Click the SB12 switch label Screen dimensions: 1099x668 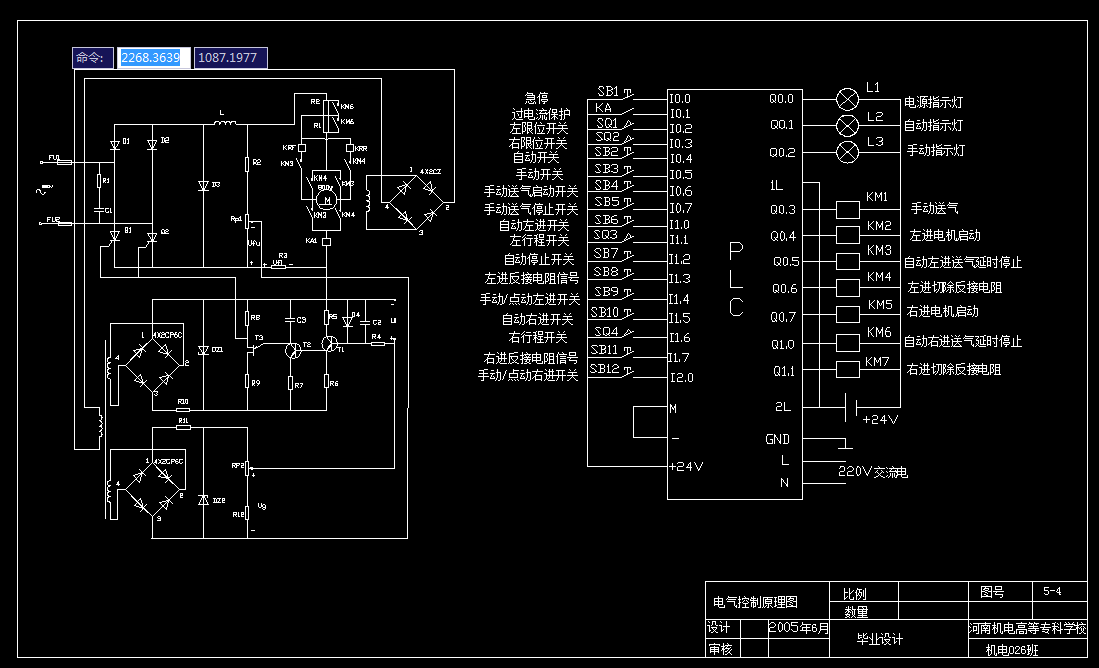point(604,369)
